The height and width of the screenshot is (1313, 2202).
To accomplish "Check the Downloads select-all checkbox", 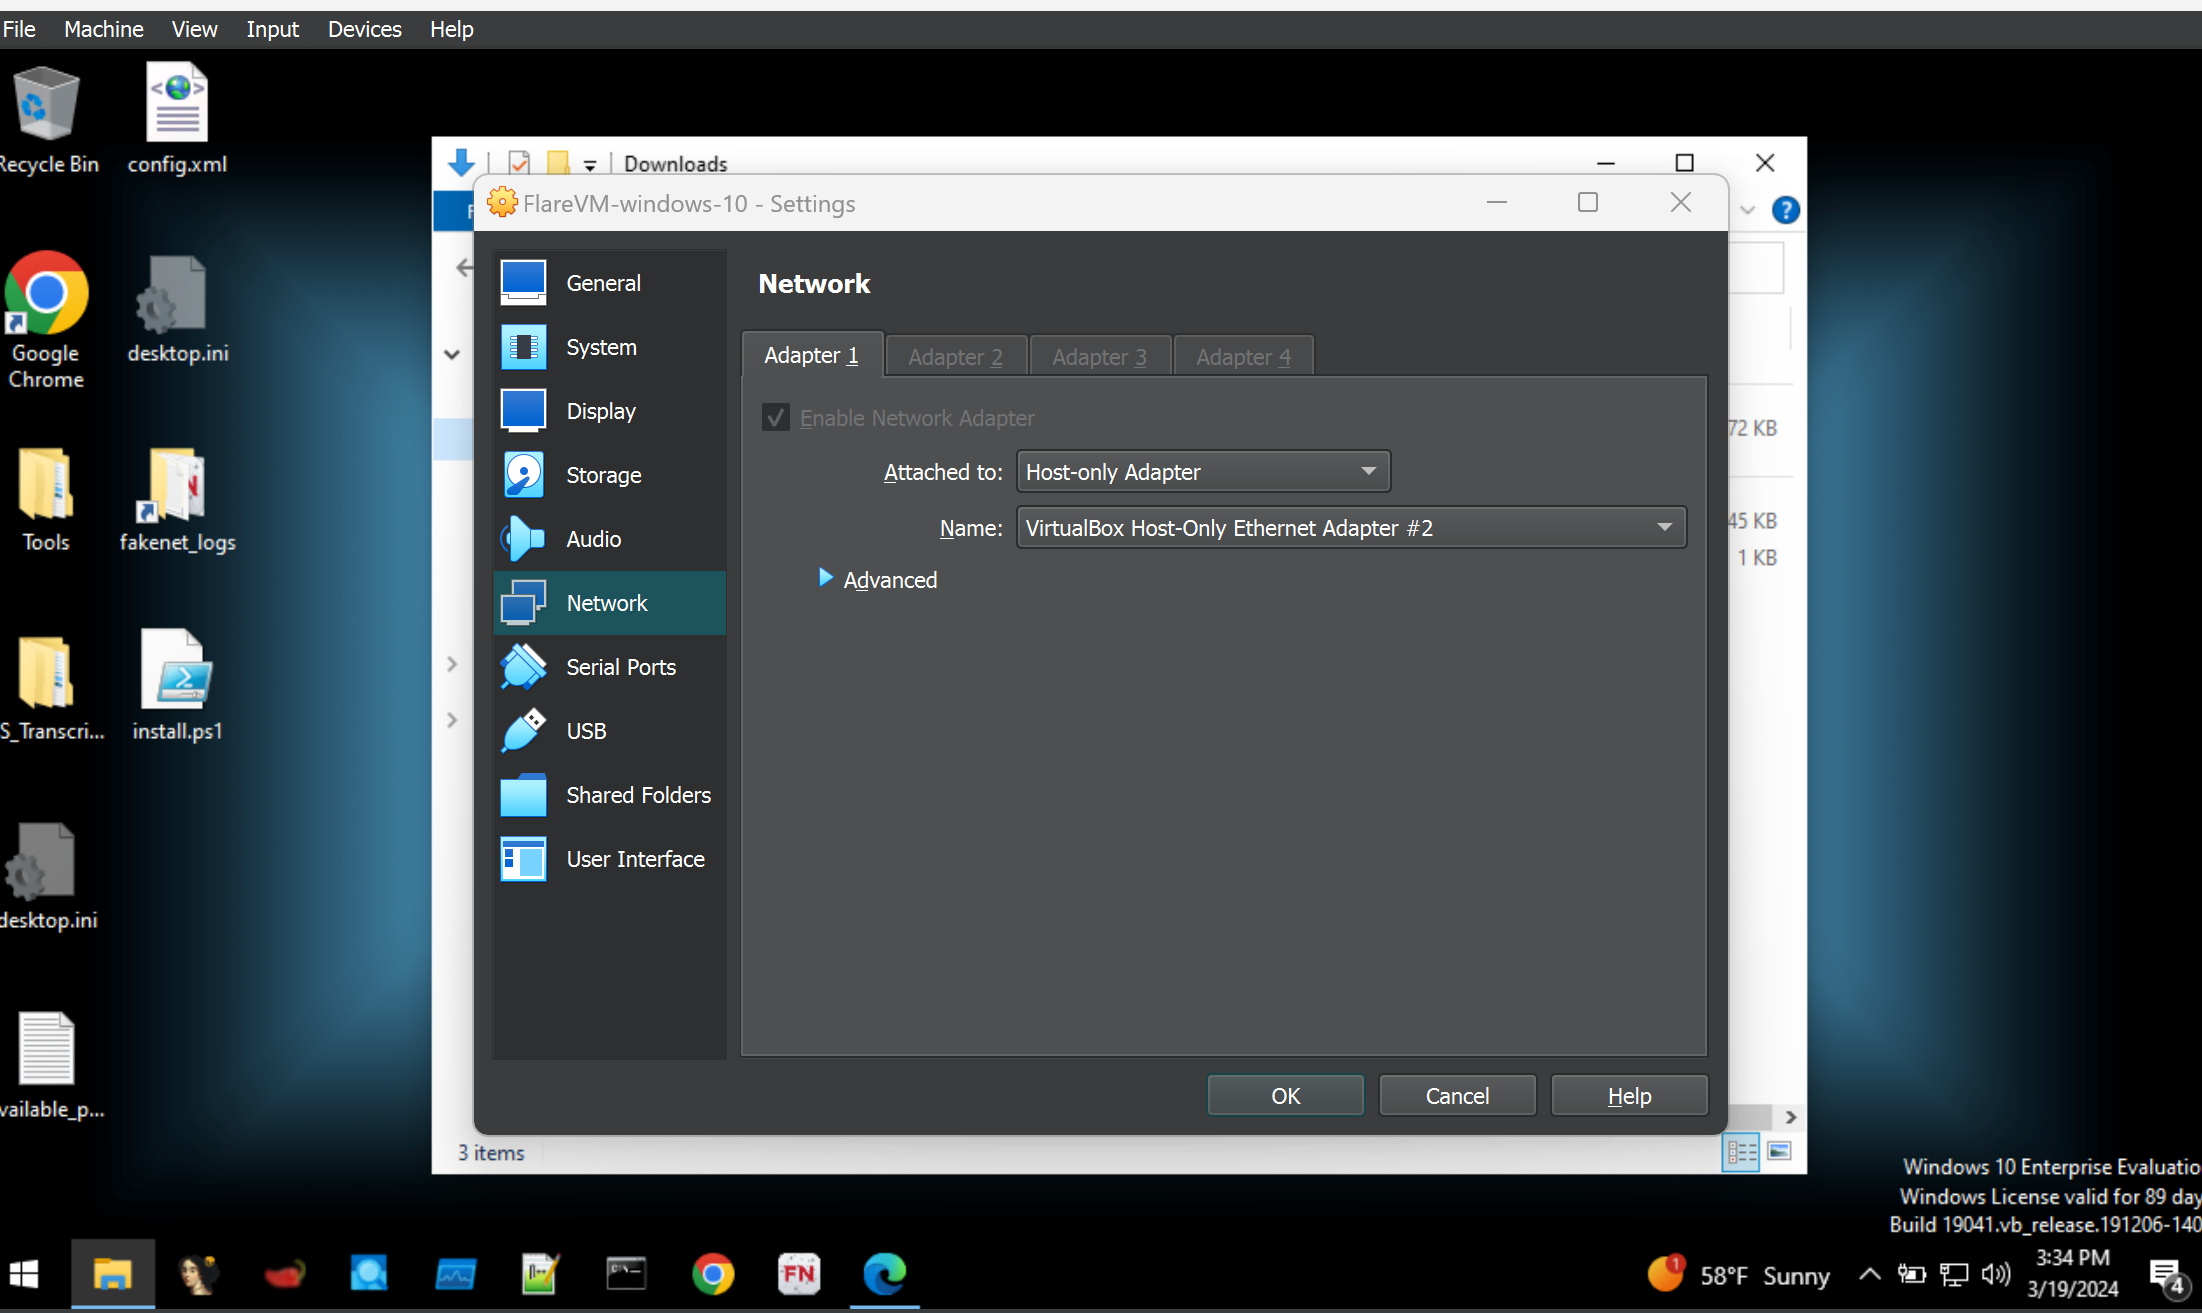I will click(518, 161).
